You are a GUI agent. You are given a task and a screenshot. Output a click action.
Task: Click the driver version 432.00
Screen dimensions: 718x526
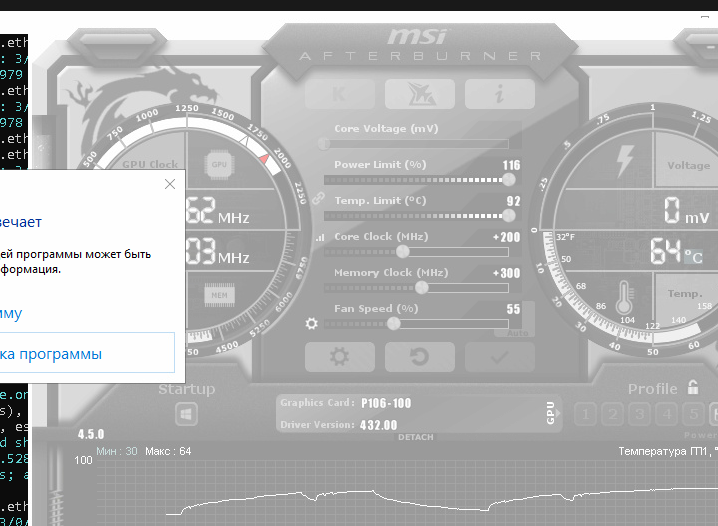(379, 425)
